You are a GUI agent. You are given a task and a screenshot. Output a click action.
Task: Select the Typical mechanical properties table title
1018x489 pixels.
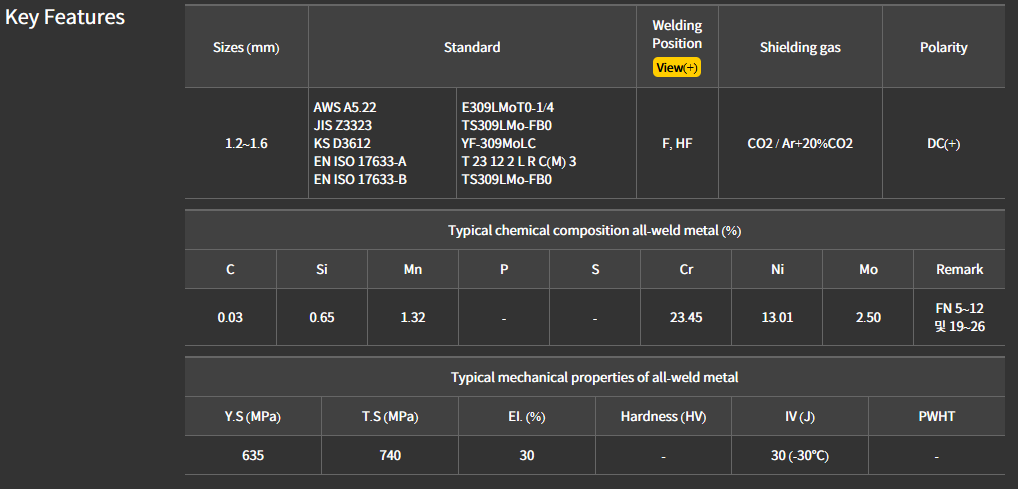pyautogui.click(x=594, y=377)
